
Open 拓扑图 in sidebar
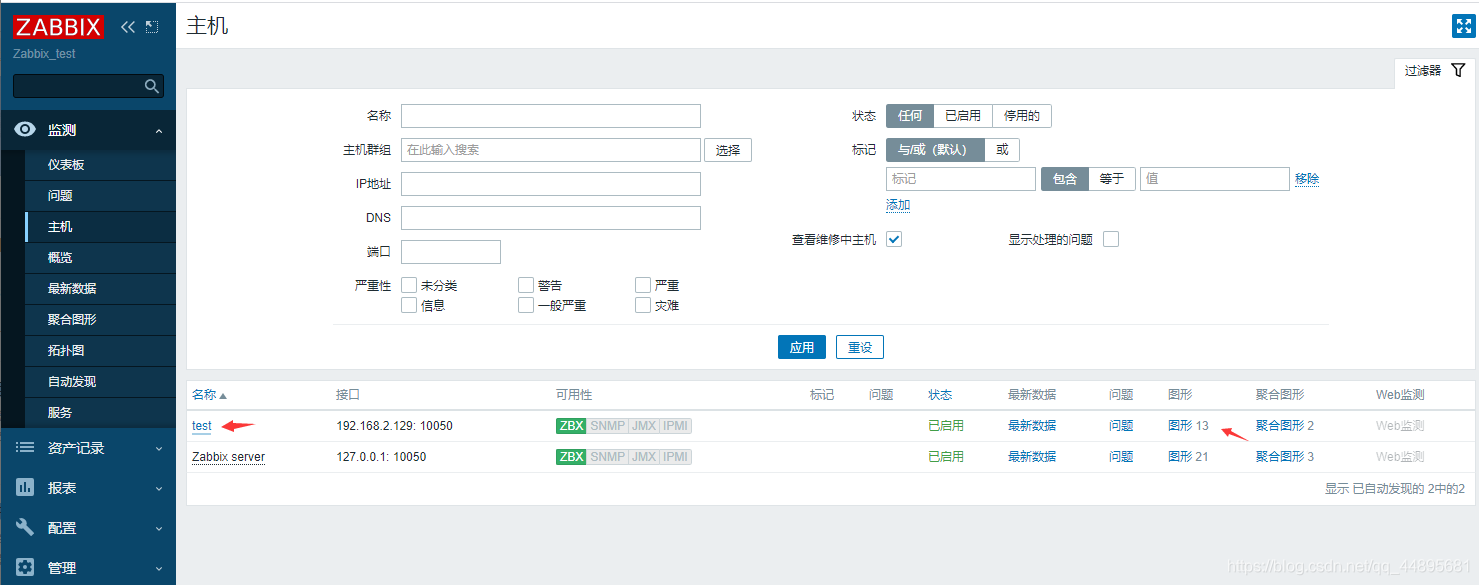pyautogui.click(x=100, y=351)
